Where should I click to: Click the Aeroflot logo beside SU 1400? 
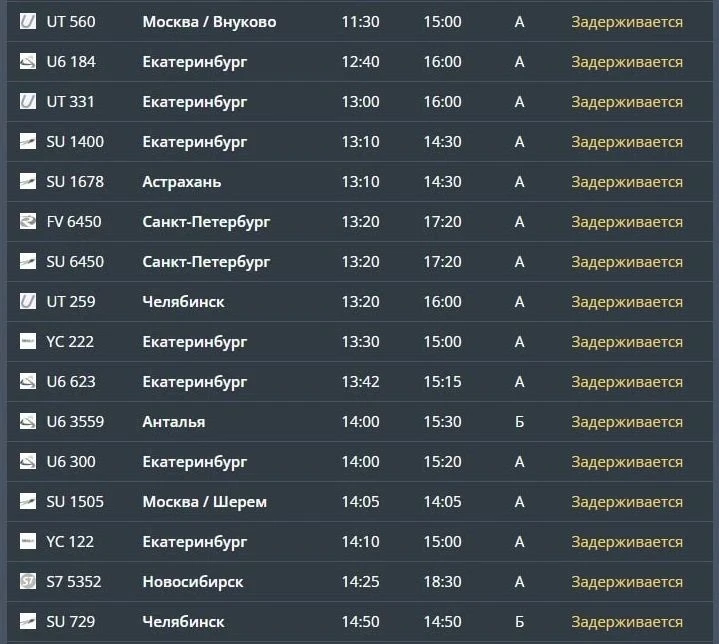[28, 141]
